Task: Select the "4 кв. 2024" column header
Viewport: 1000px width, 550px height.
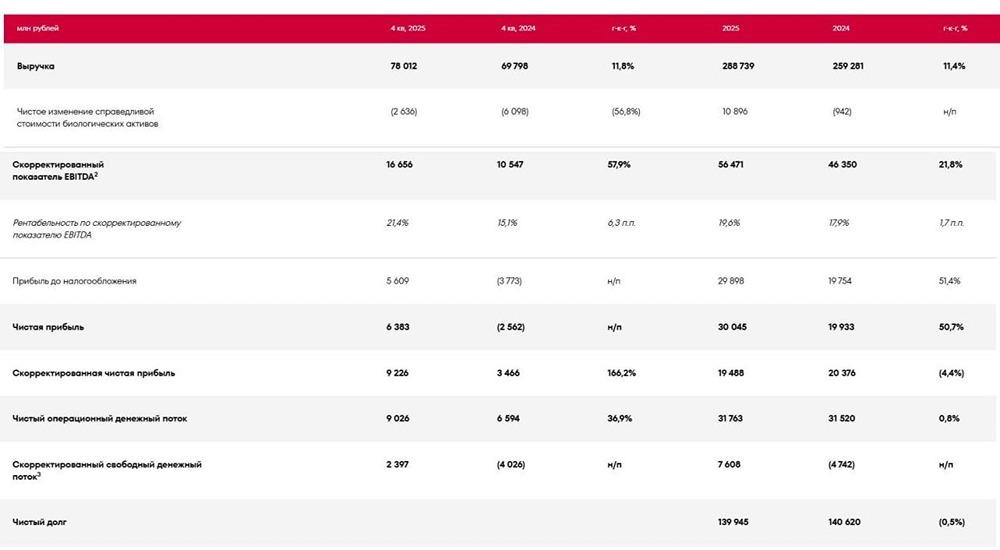Action: pyautogui.click(x=518, y=29)
